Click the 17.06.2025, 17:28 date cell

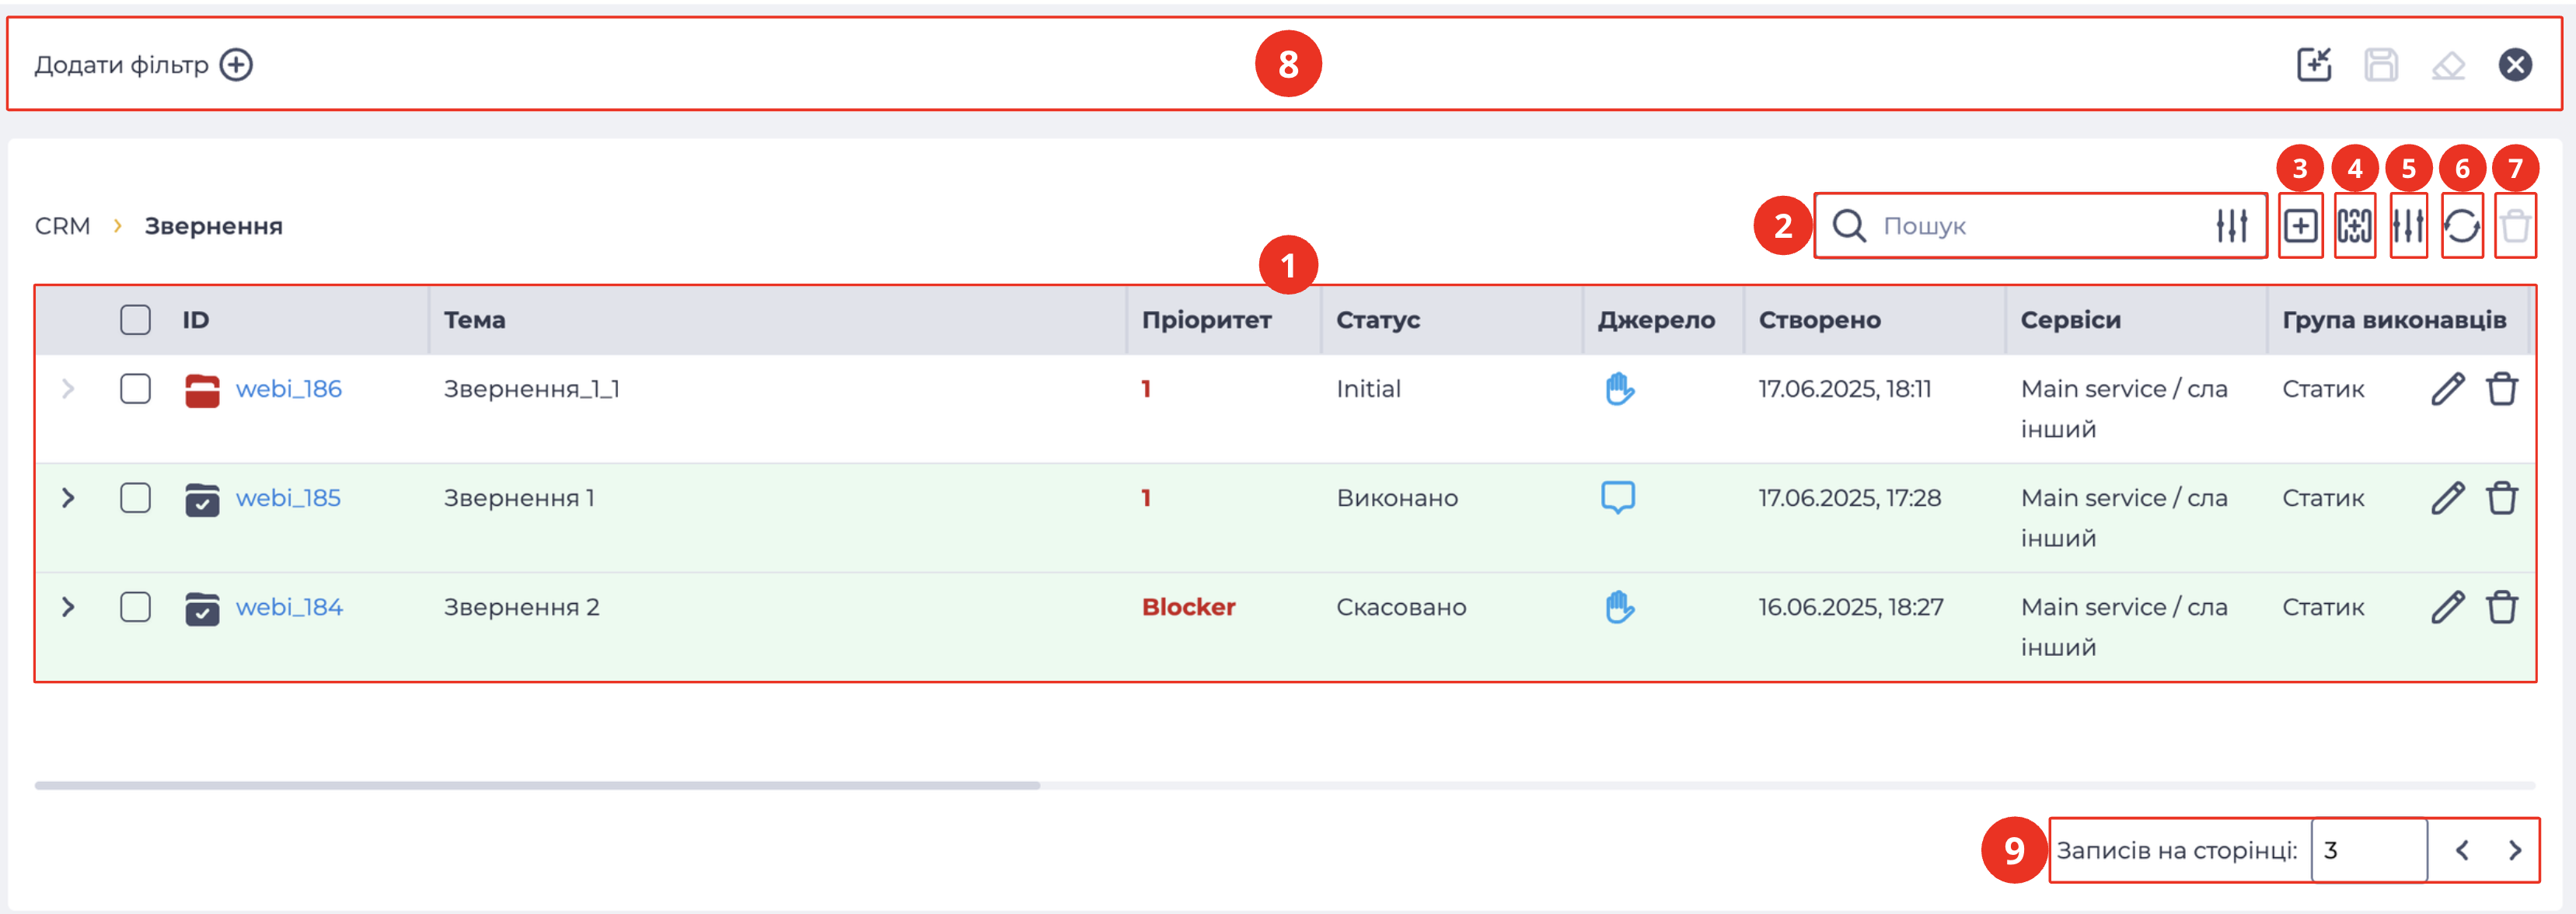coord(1849,498)
